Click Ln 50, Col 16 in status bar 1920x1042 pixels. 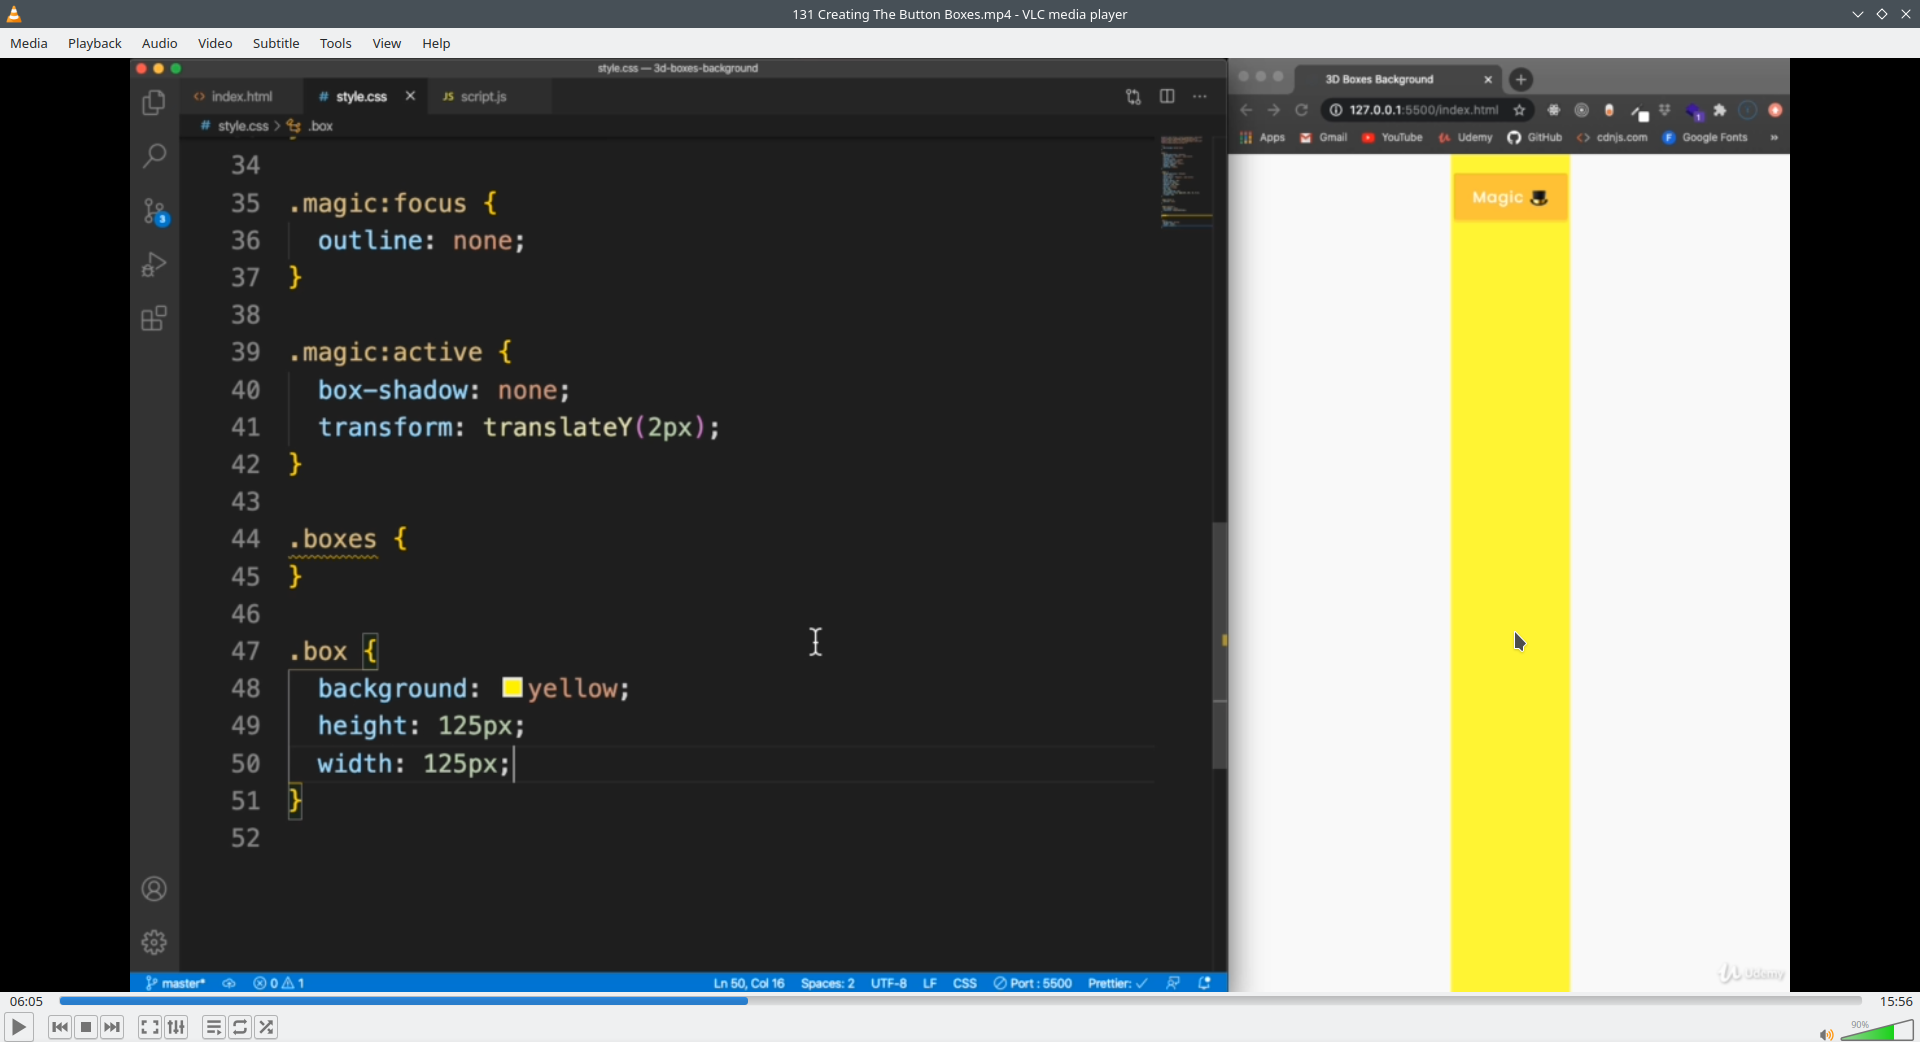(749, 983)
